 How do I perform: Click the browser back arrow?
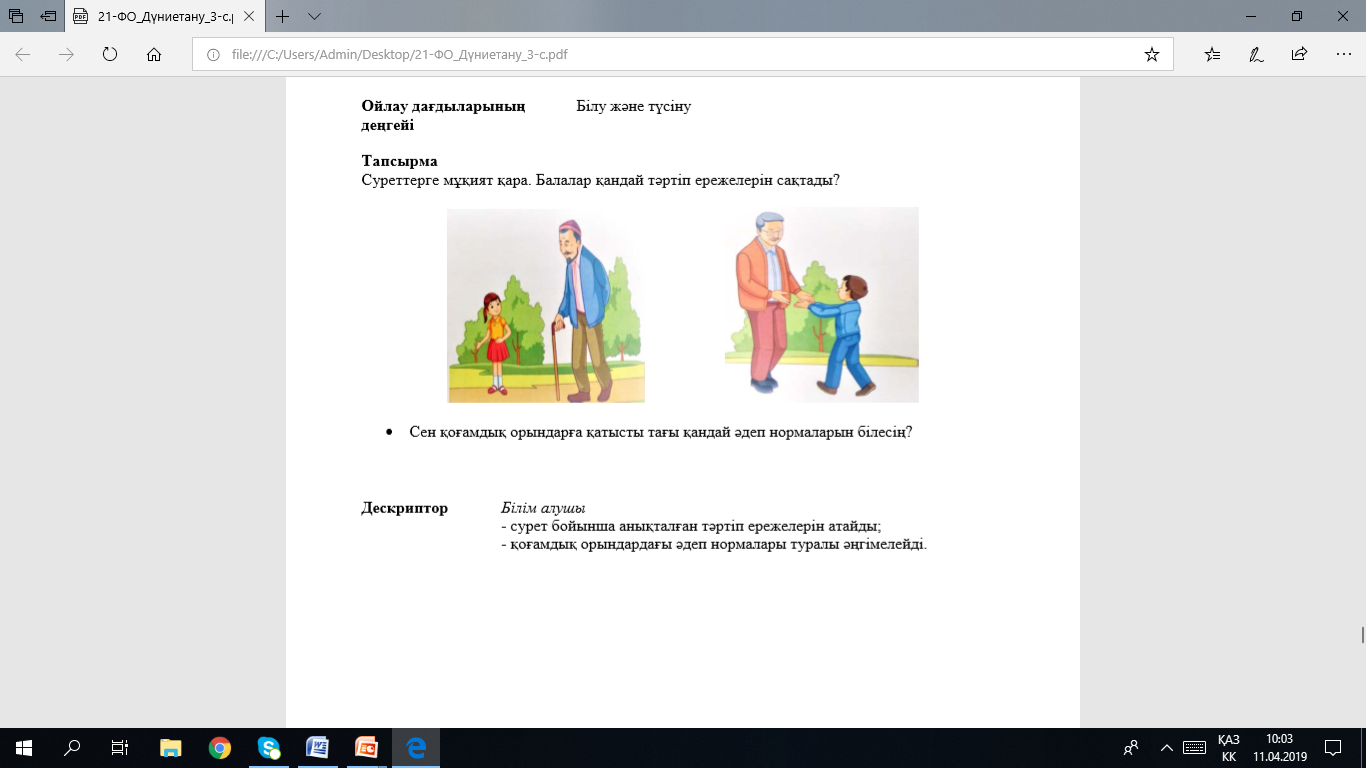coord(23,55)
